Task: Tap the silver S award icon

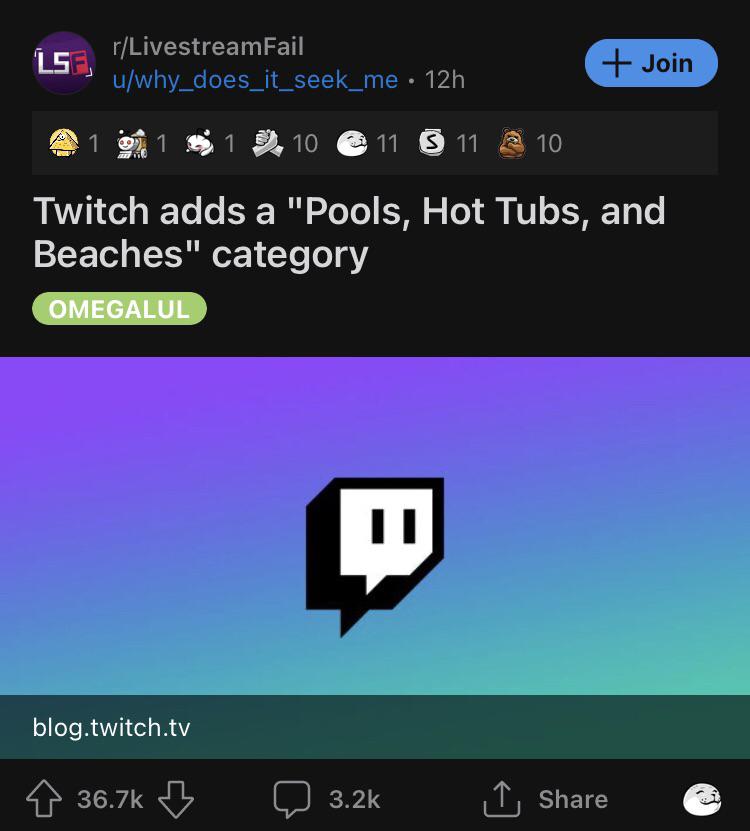Action: [431, 144]
